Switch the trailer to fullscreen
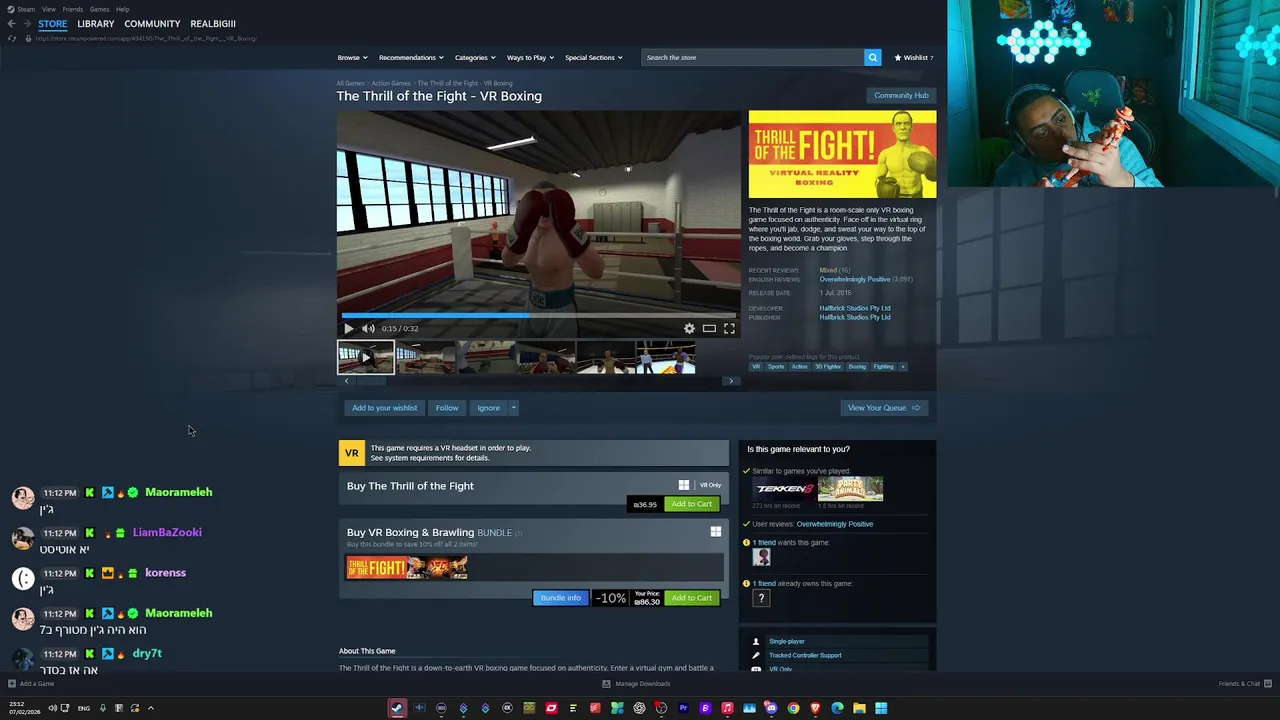The height and width of the screenshot is (720, 1280). 729,328
